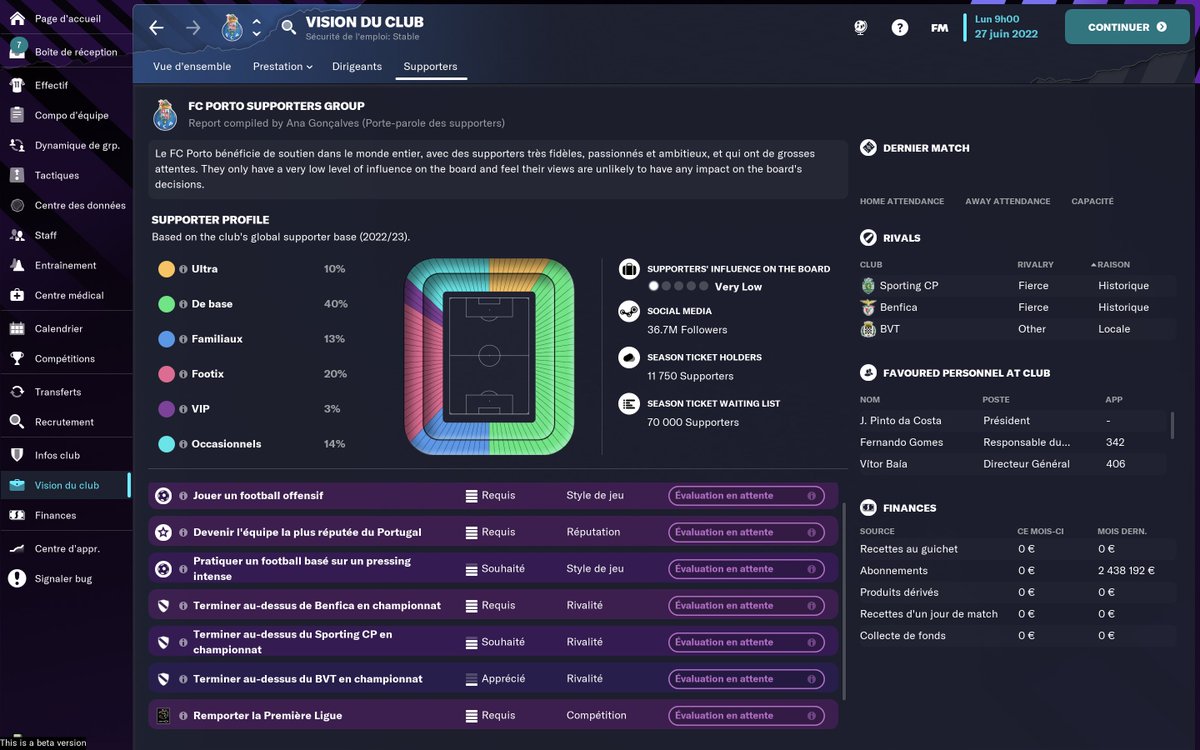This screenshot has width=1200, height=750.
Task: Click Signaler bug warning icon
Action: tap(17, 578)
